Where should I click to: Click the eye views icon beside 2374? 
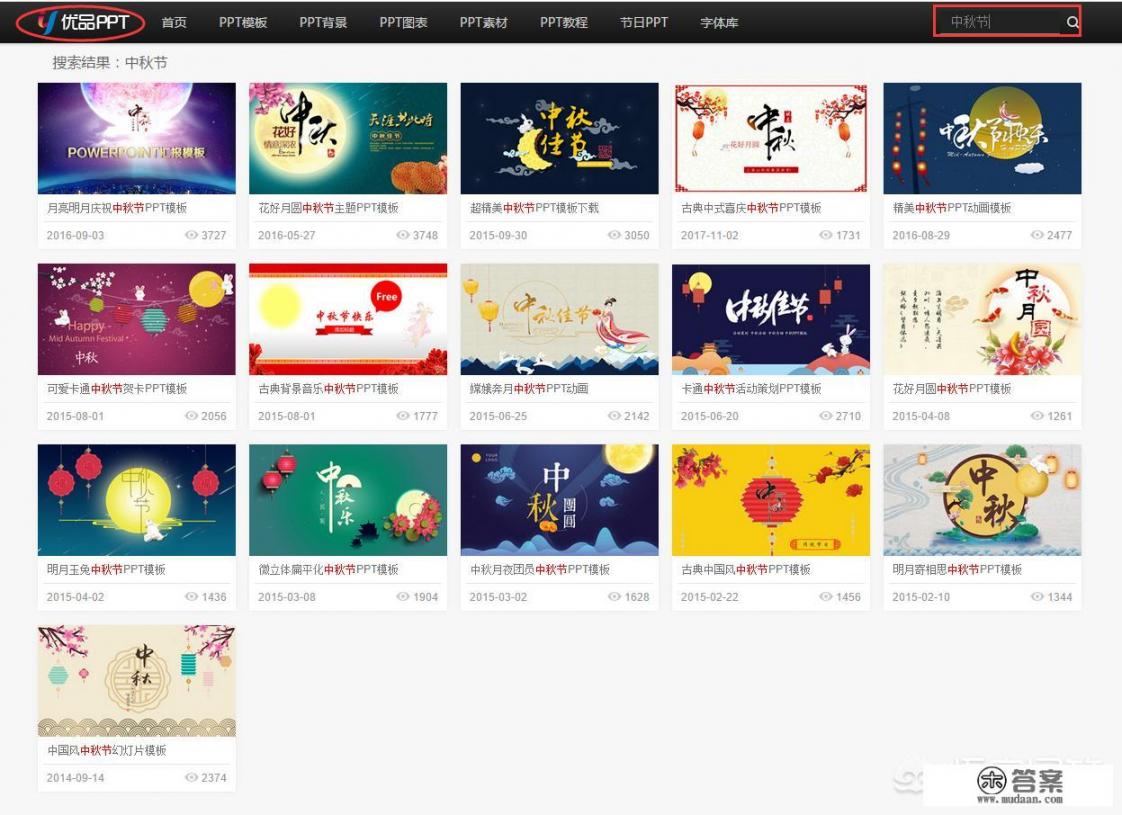point(192,778)
